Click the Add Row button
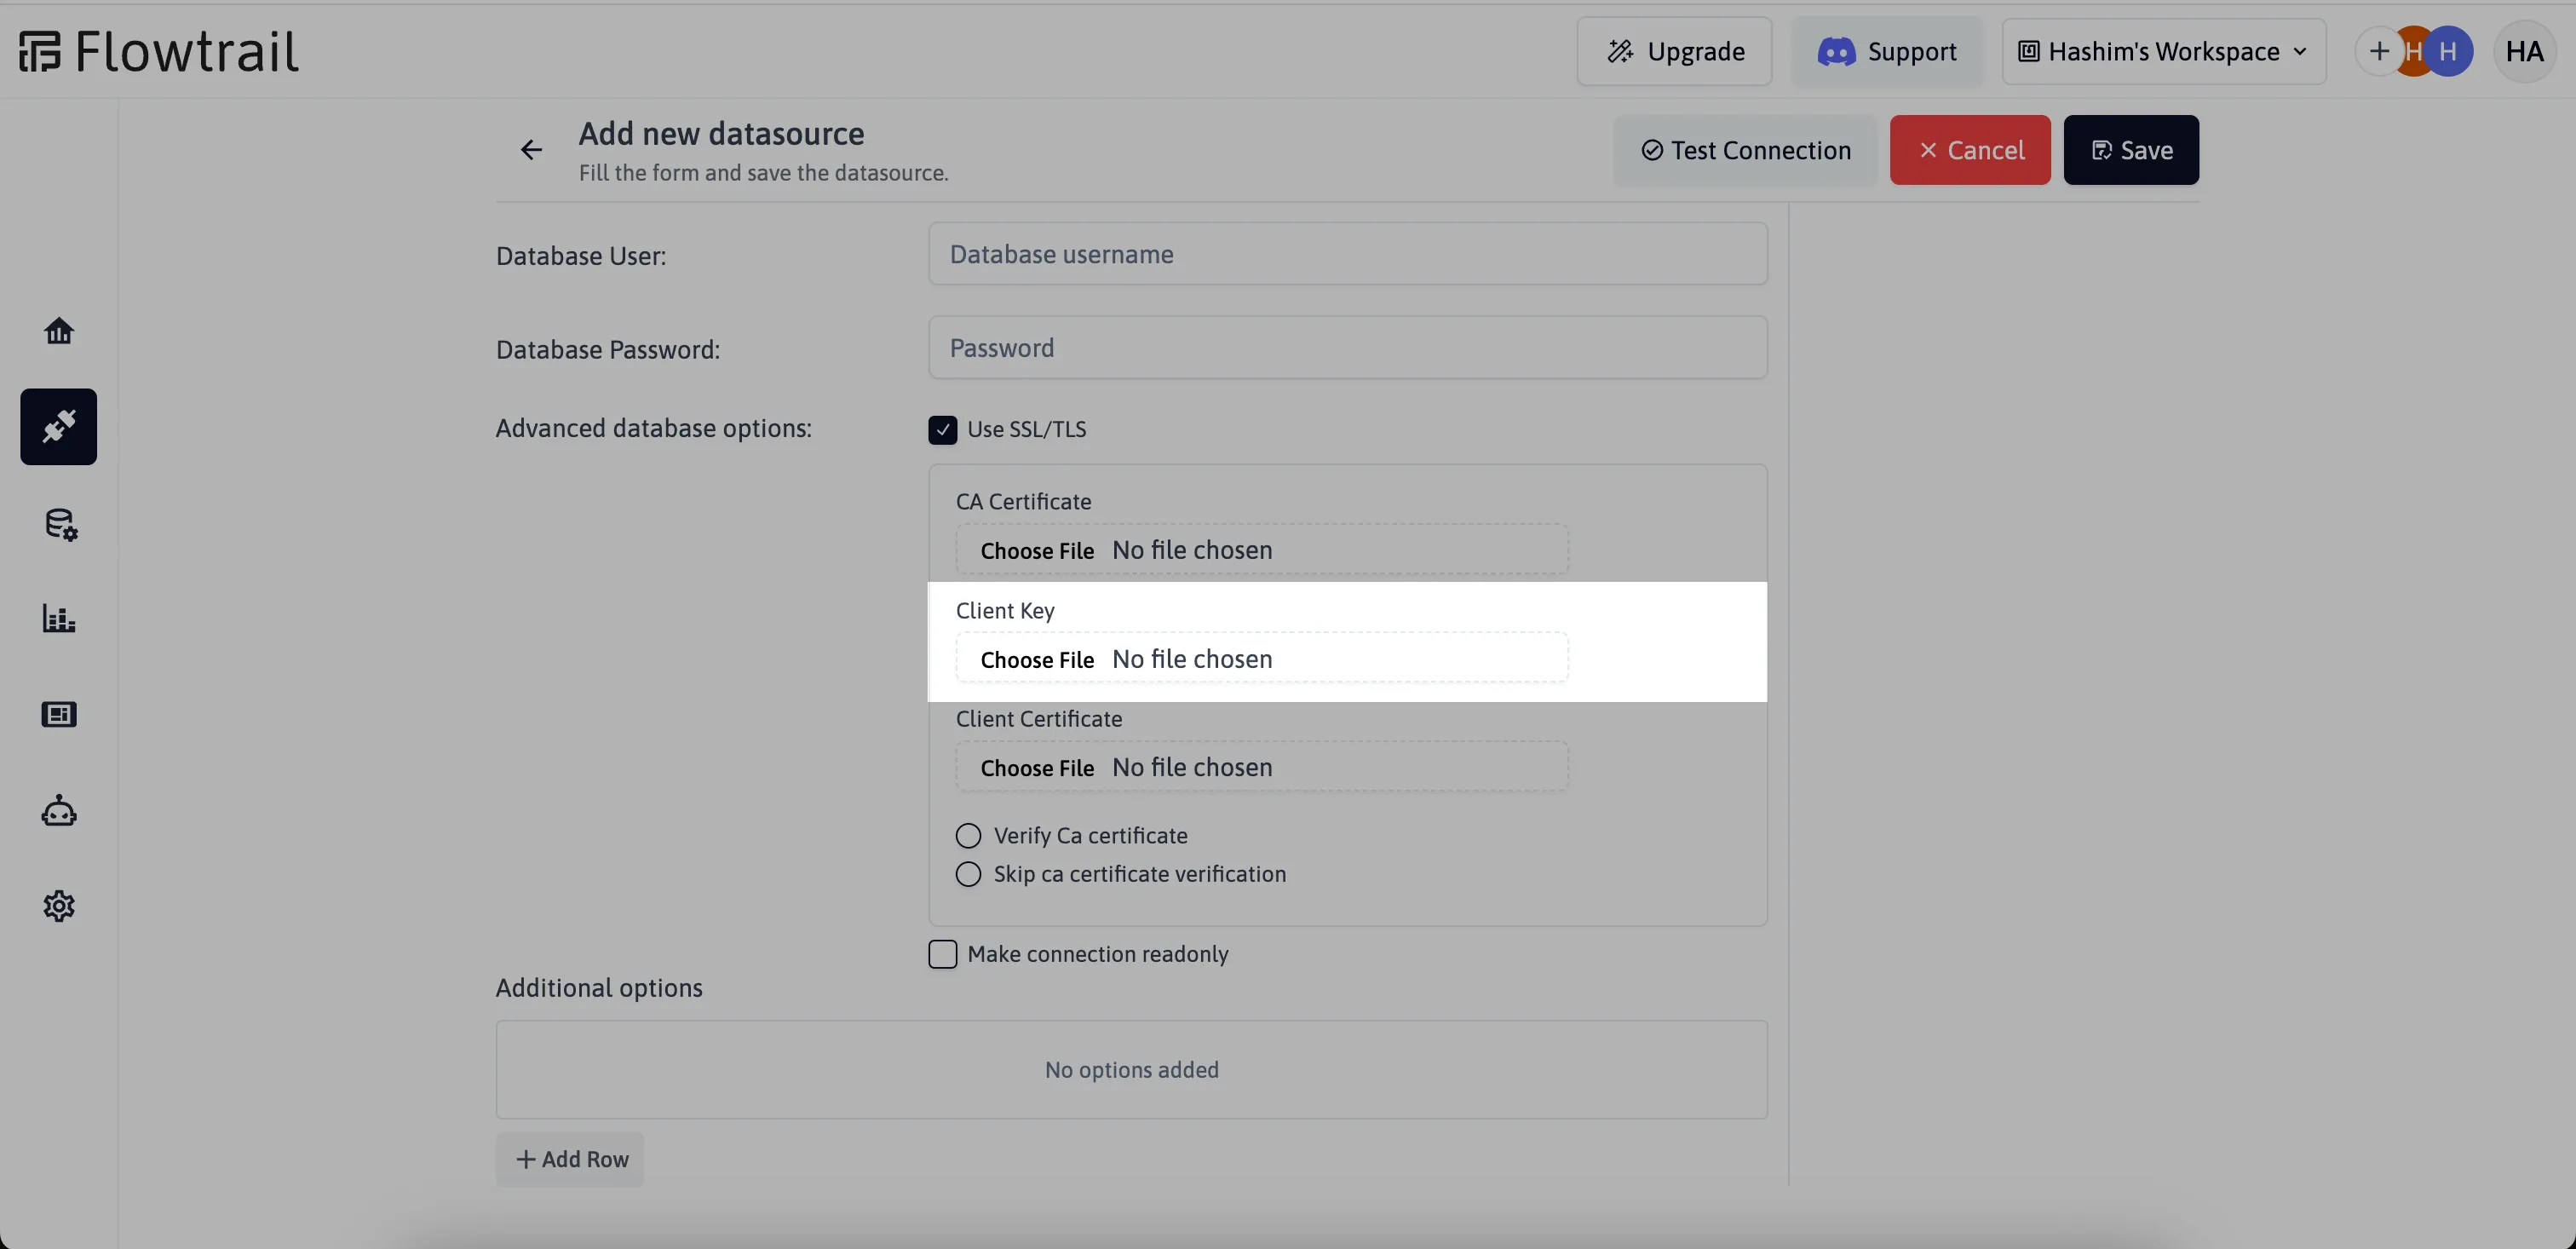The image size is (2576, 1249). coord(570,1159)
